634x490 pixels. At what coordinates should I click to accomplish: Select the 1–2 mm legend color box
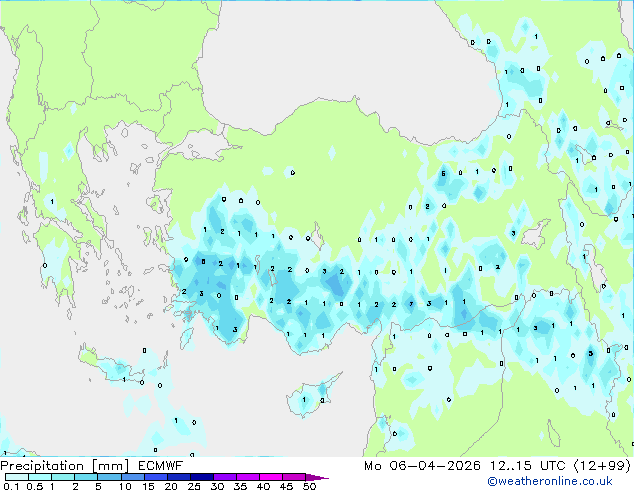pyautogui.click(x=63, y=477)
